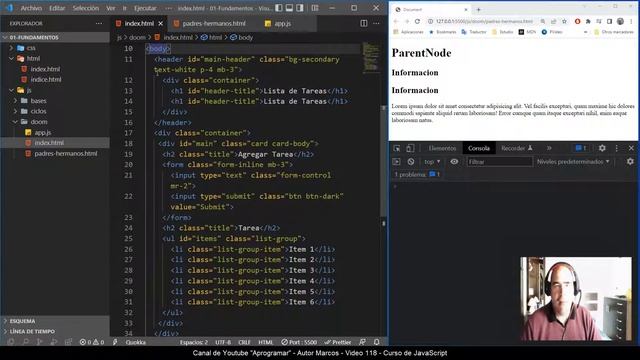Open the Archivo menu in VS Code

click(31, 8)
